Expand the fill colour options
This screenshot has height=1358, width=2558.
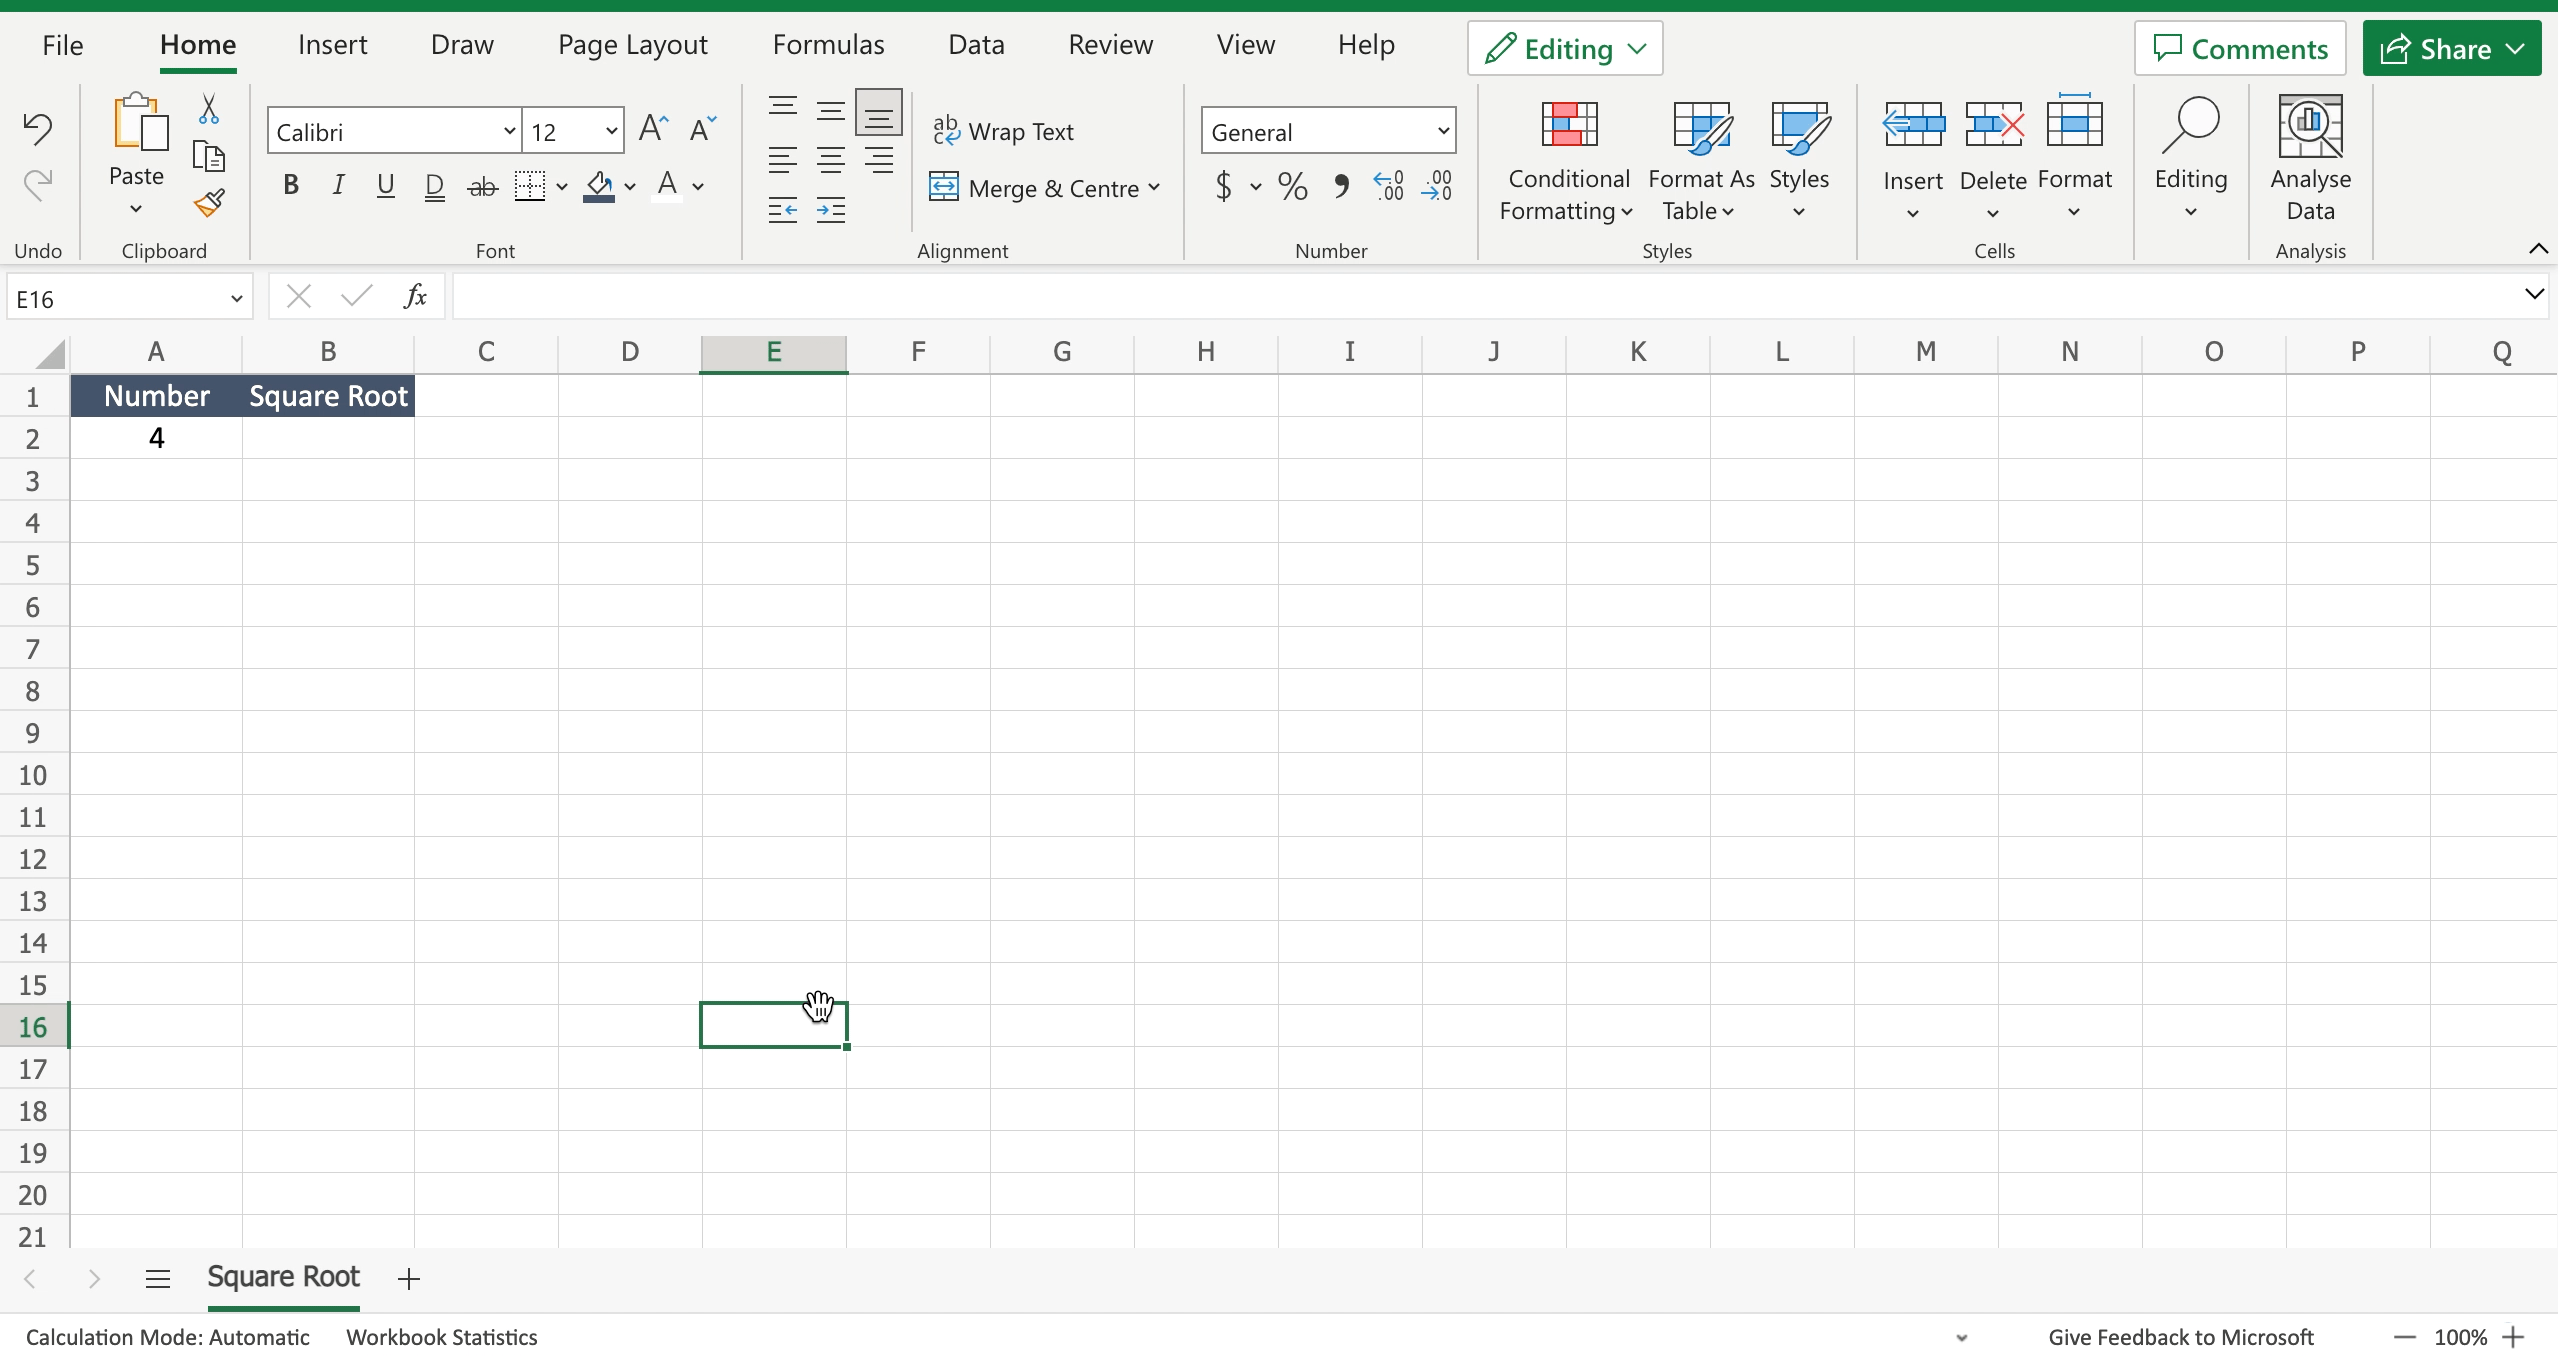(631, 187)
